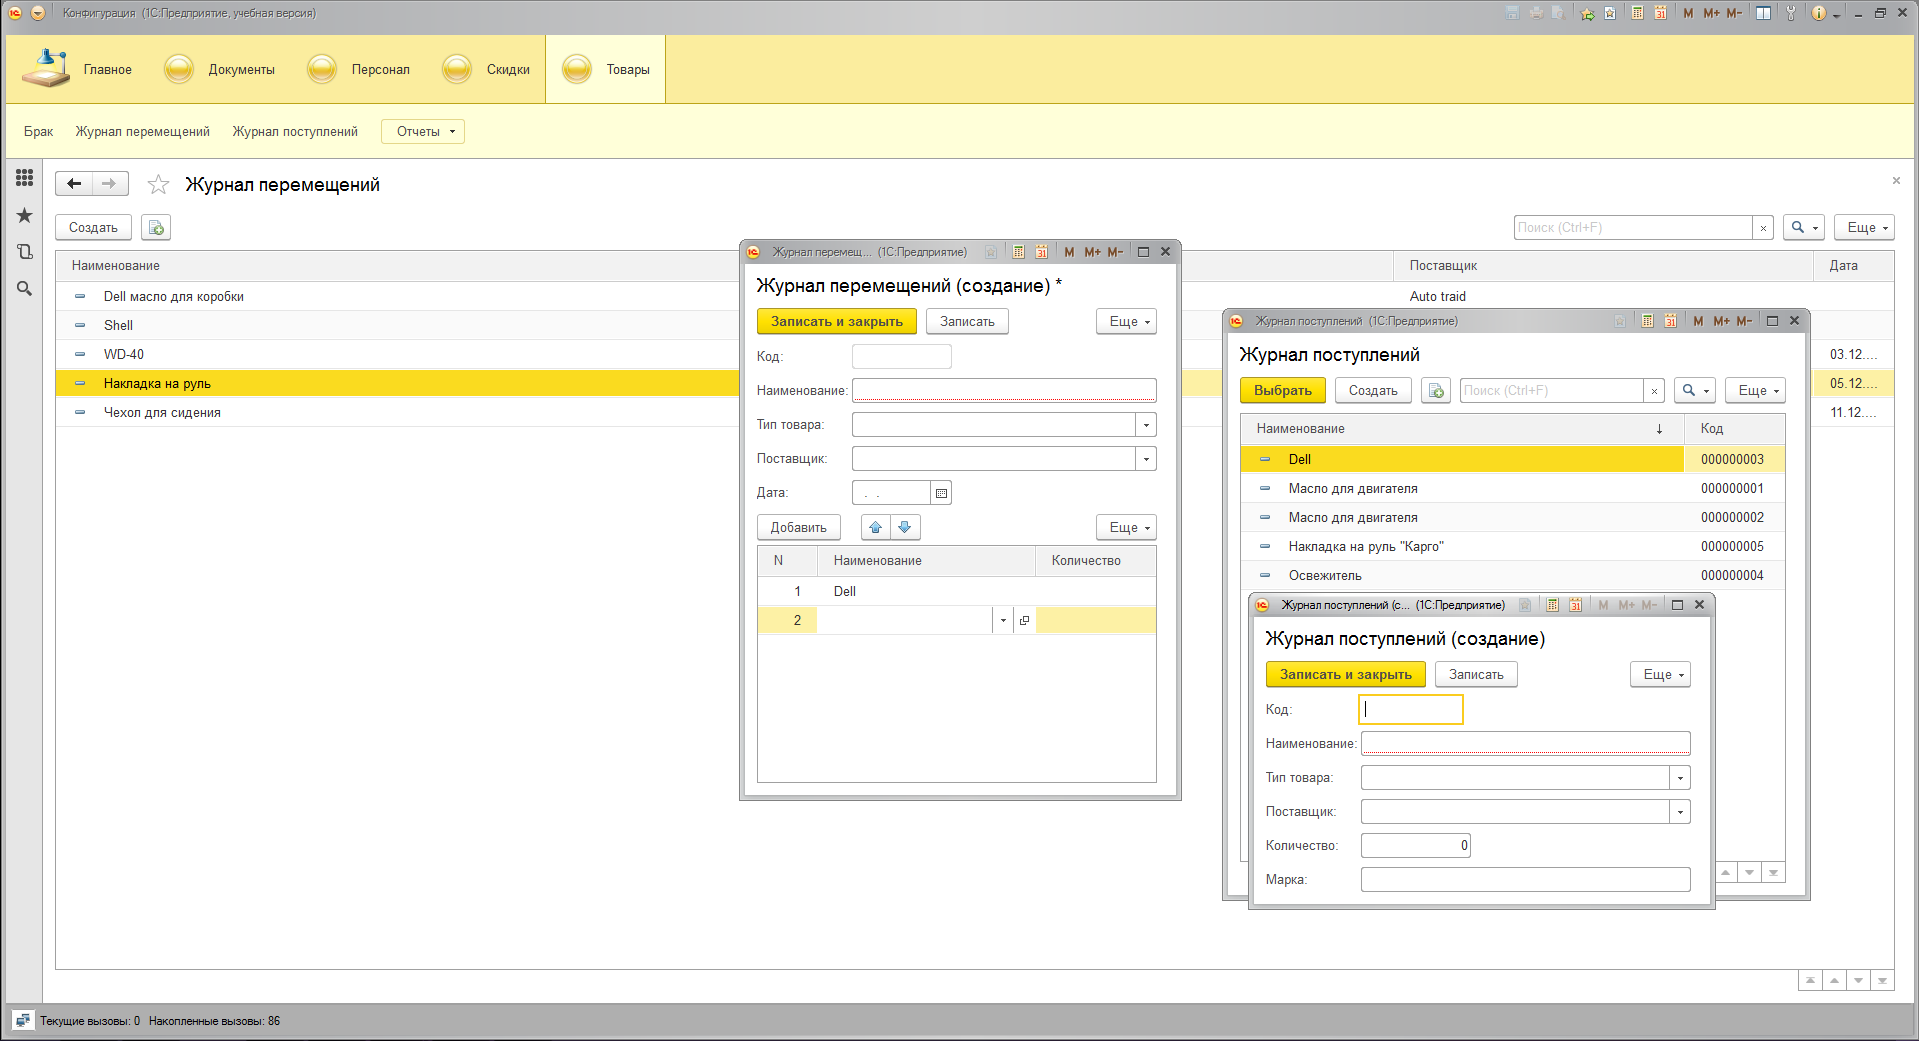Expand Тип товара dropdown in Журнал перемещений dialog
1919x1041 pixels.
1146,425
